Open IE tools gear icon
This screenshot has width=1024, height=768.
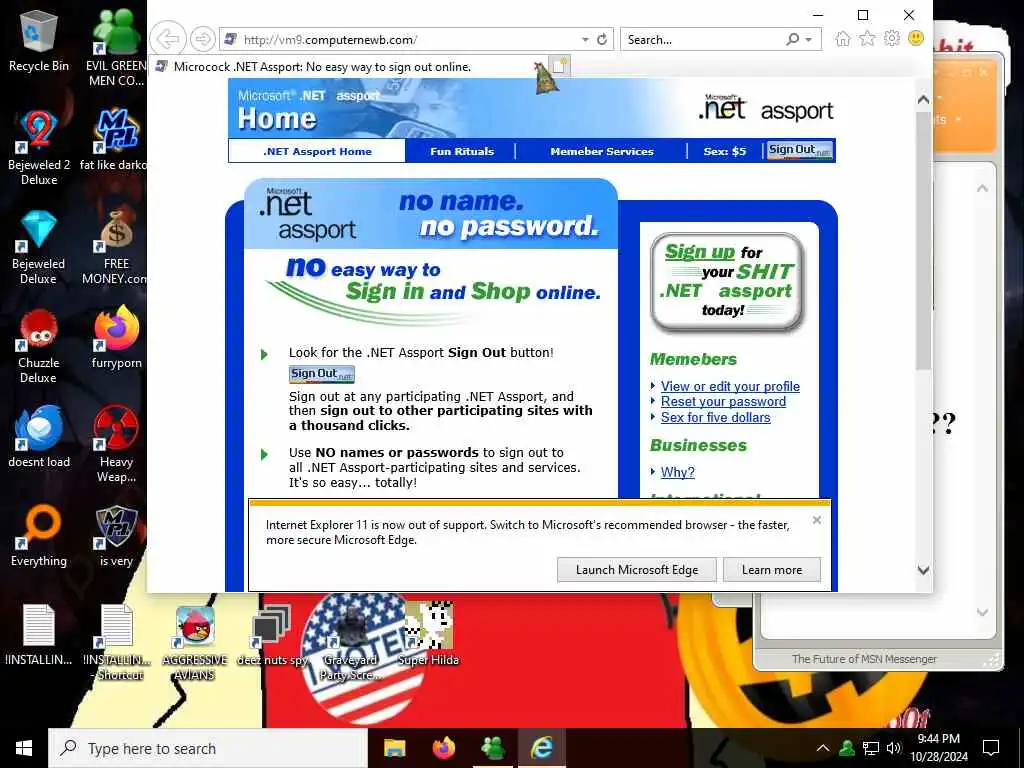[x=891, y=39]
